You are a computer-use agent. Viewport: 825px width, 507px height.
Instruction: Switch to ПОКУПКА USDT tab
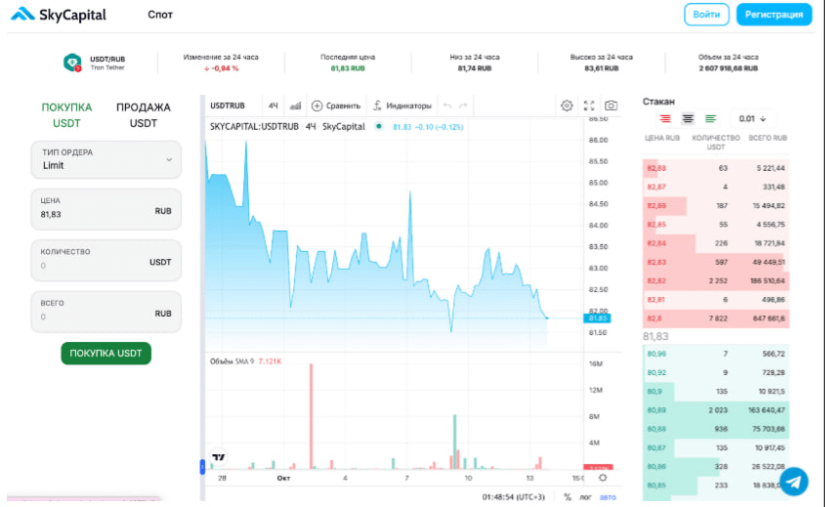click(x=67, y=115)
